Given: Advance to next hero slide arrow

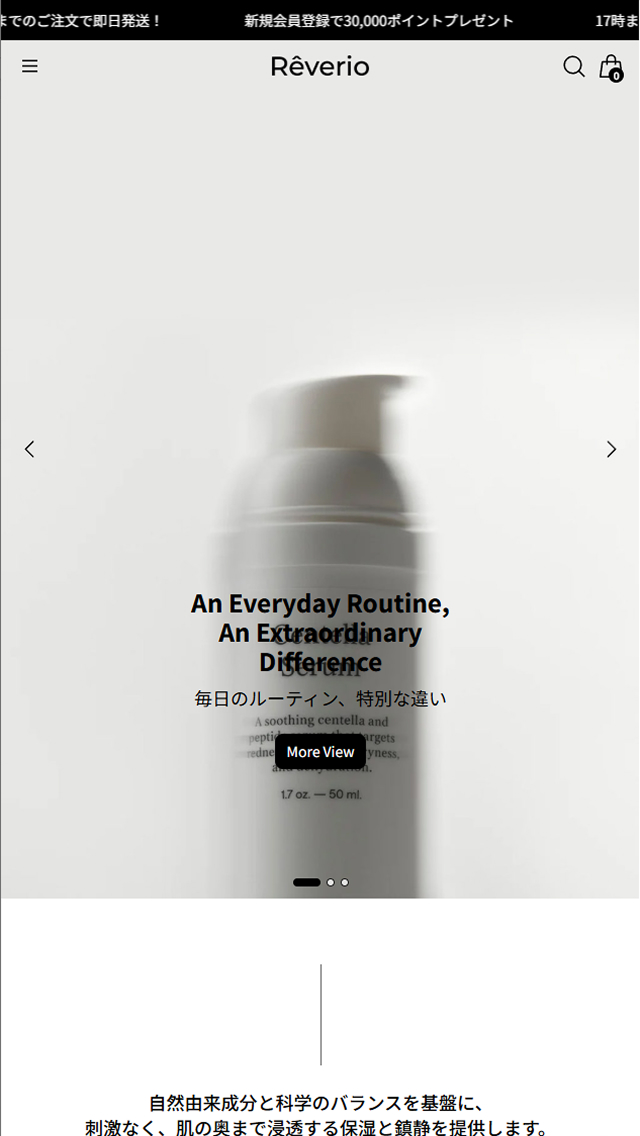Looking at the screenshot, I should pos(611,449).
